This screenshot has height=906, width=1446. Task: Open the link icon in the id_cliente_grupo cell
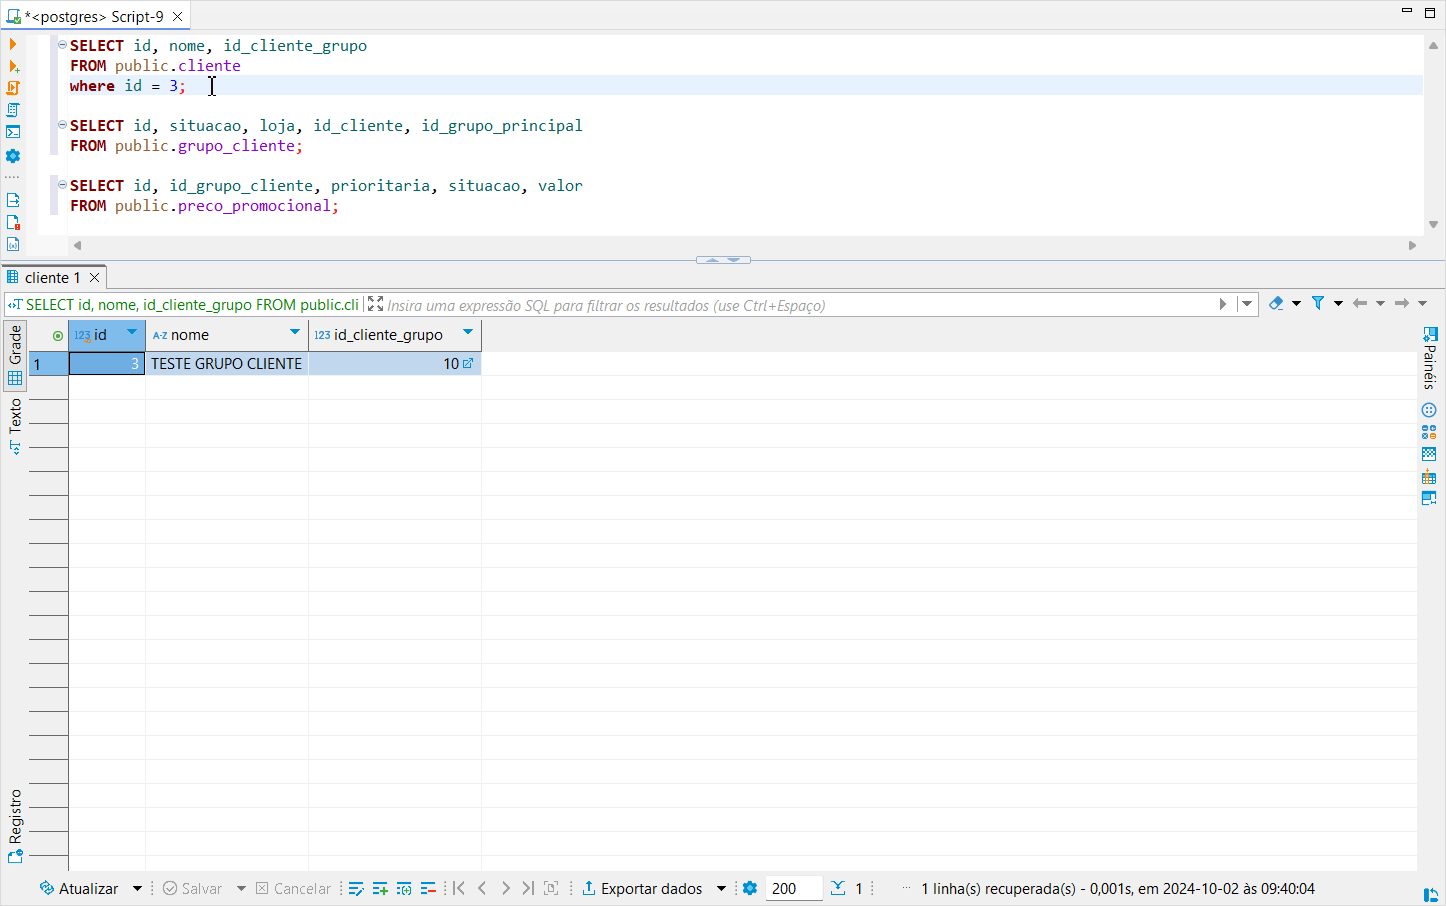(x=468, y=363)
